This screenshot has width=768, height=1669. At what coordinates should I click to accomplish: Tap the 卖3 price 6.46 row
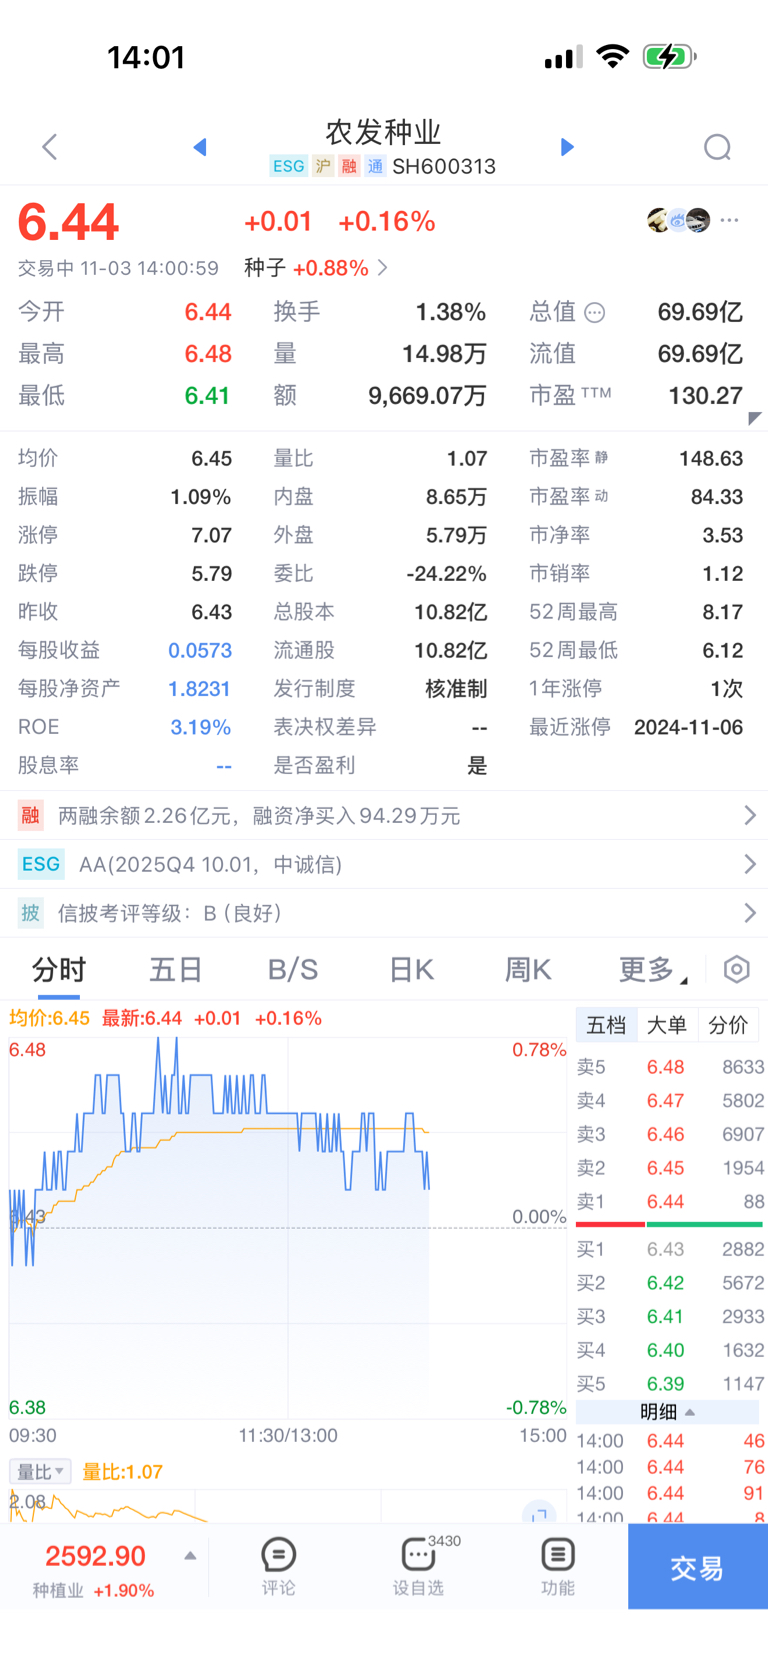tap(670, 1134)
